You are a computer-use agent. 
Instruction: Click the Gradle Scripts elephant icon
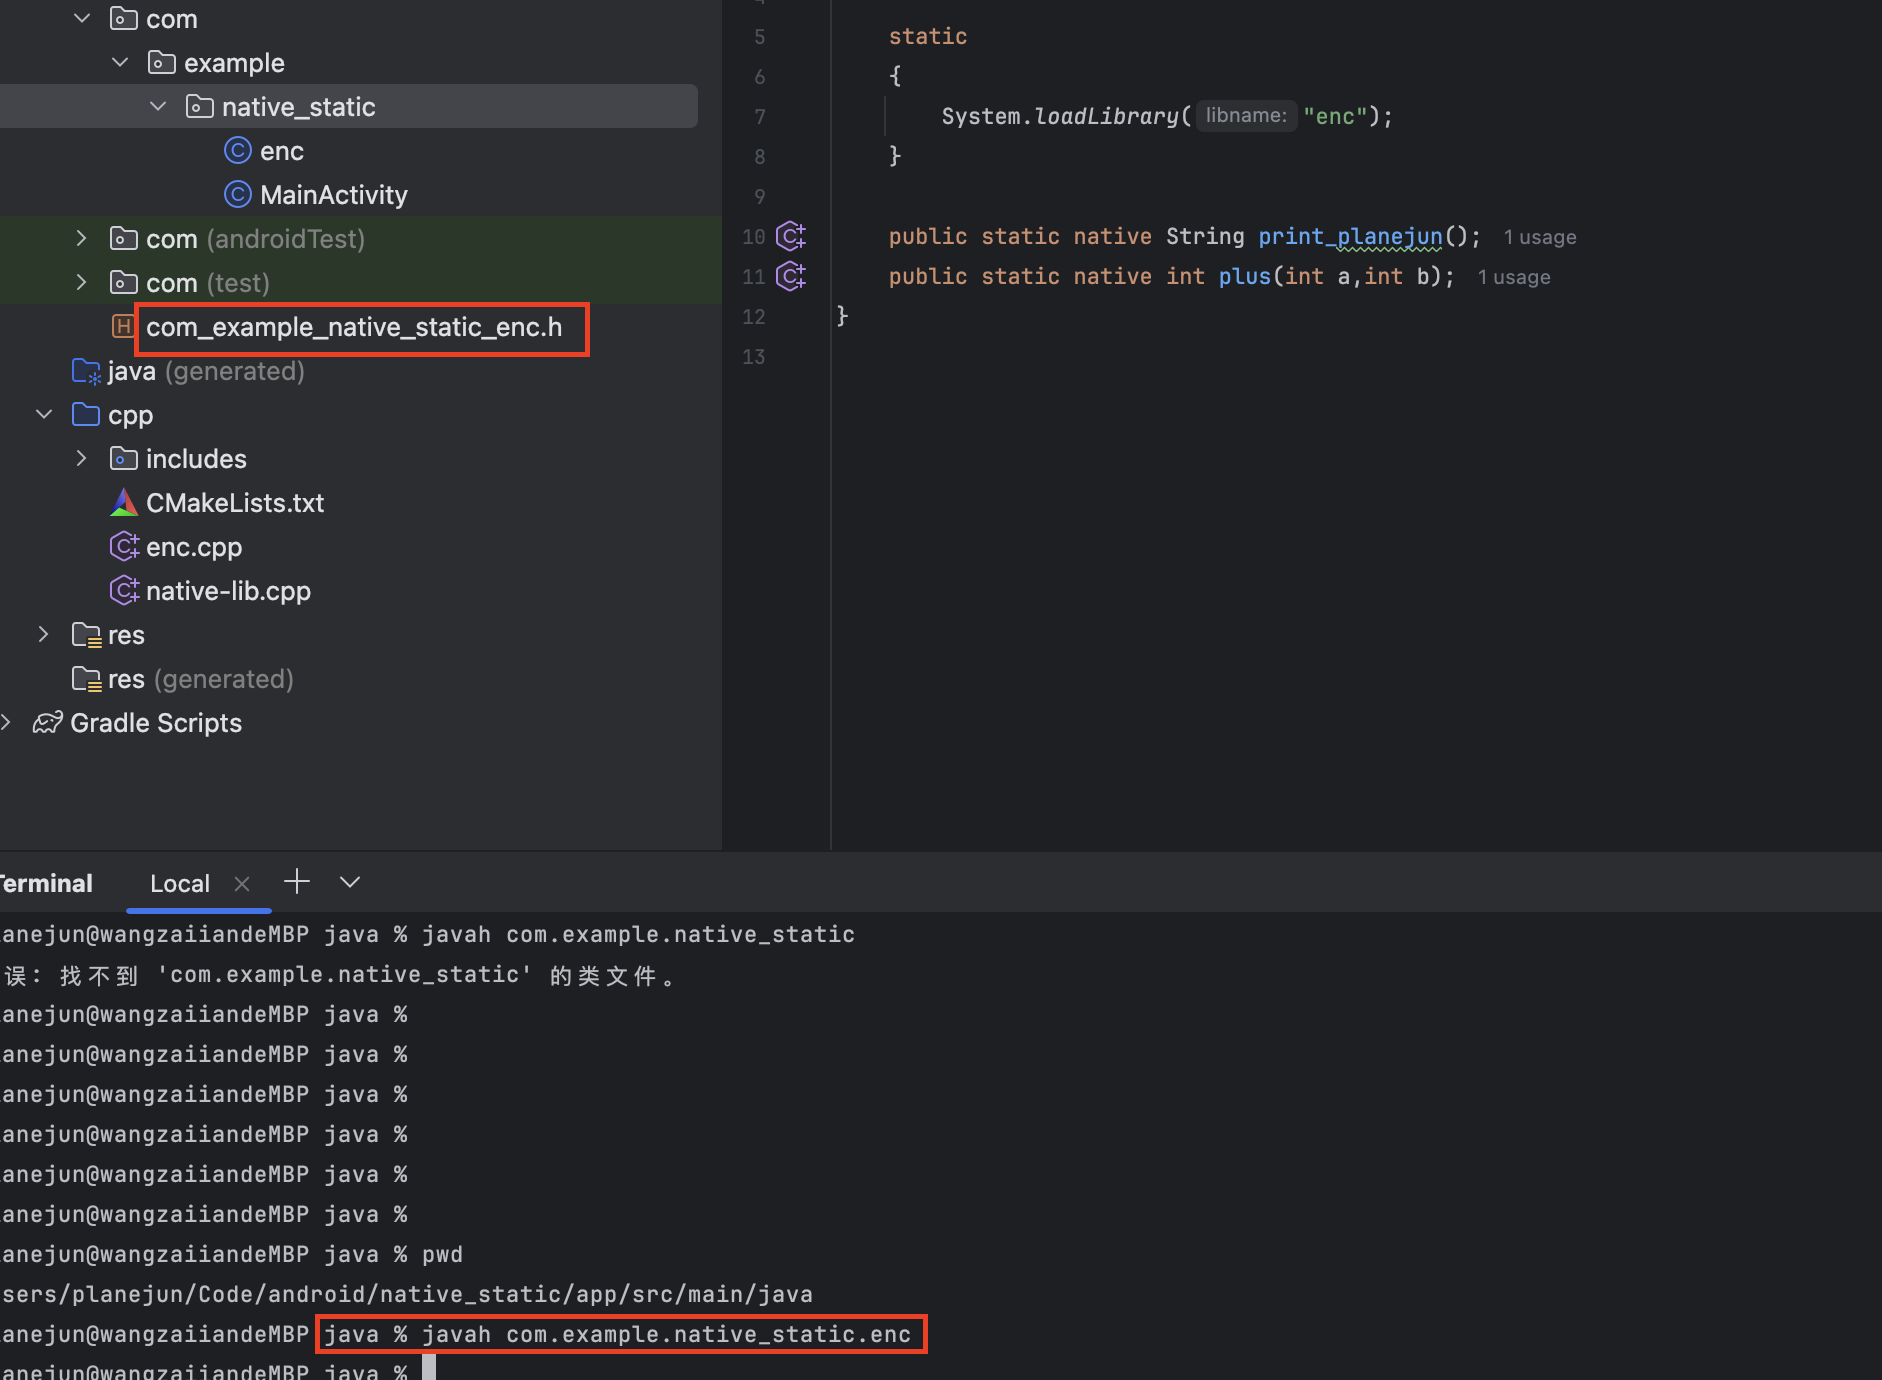point(48,723)
